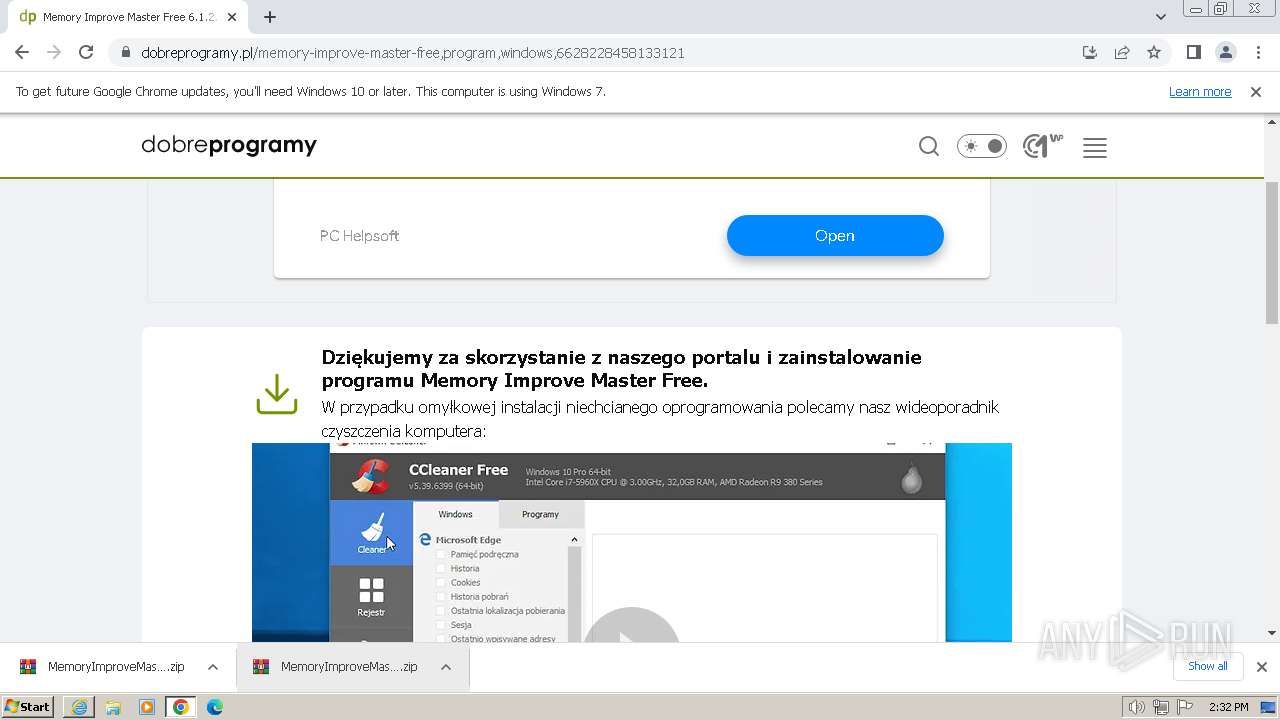1280x720 pixels.
Task: Click the green download arrow icon
Action: pos(277,394)
